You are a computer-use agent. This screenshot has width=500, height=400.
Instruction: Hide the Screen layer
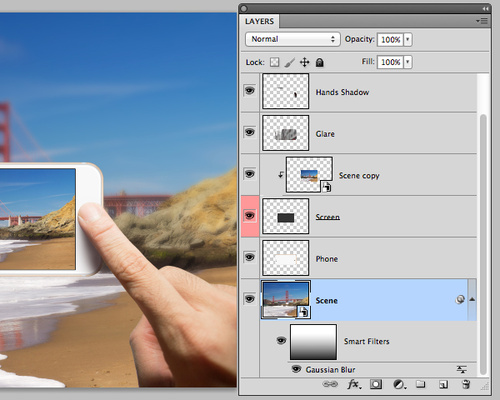click(x=250, y=216)
